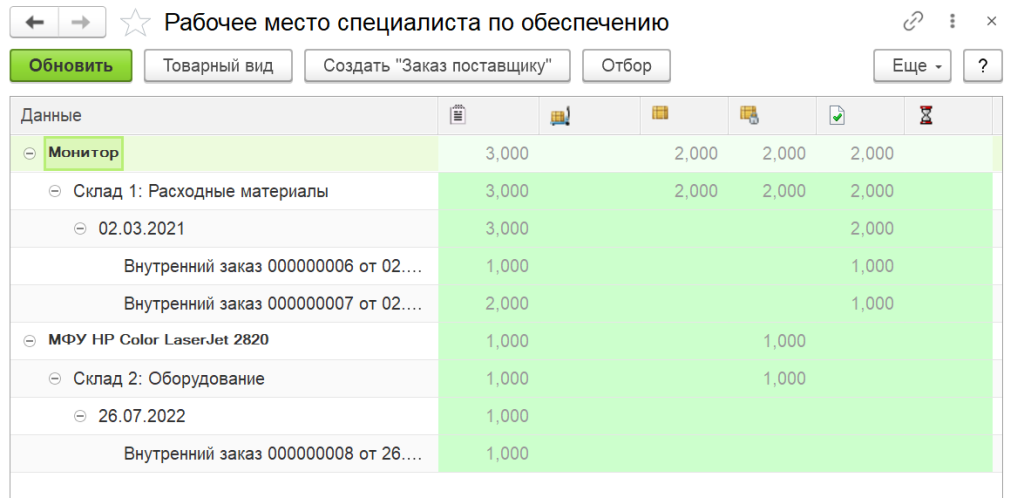
Task: Click the locked box column header icon
Action: (749, 116)
